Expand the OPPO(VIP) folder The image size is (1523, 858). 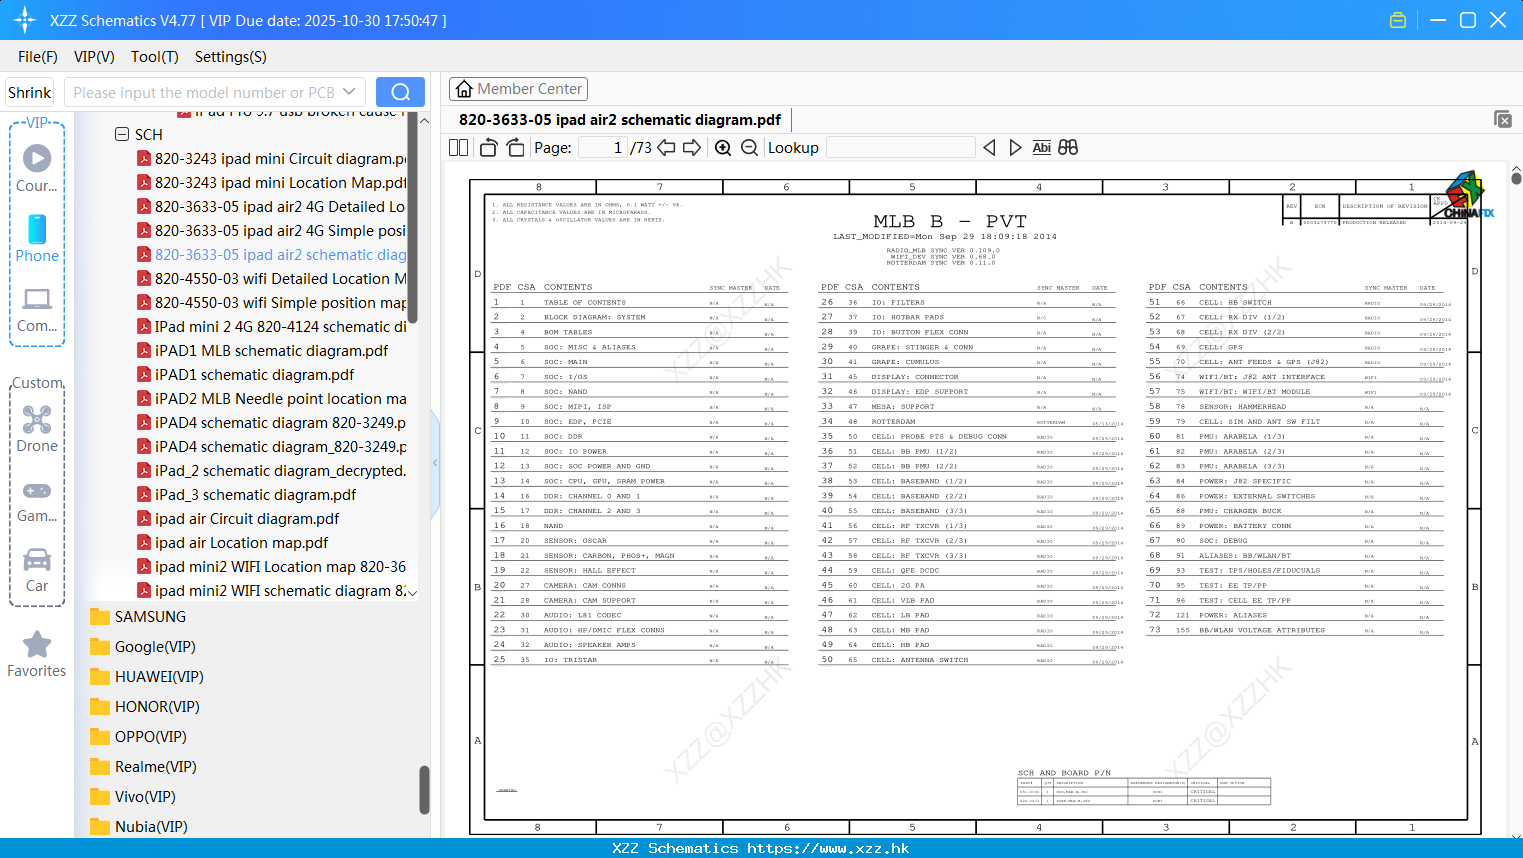tap(138, 737)
